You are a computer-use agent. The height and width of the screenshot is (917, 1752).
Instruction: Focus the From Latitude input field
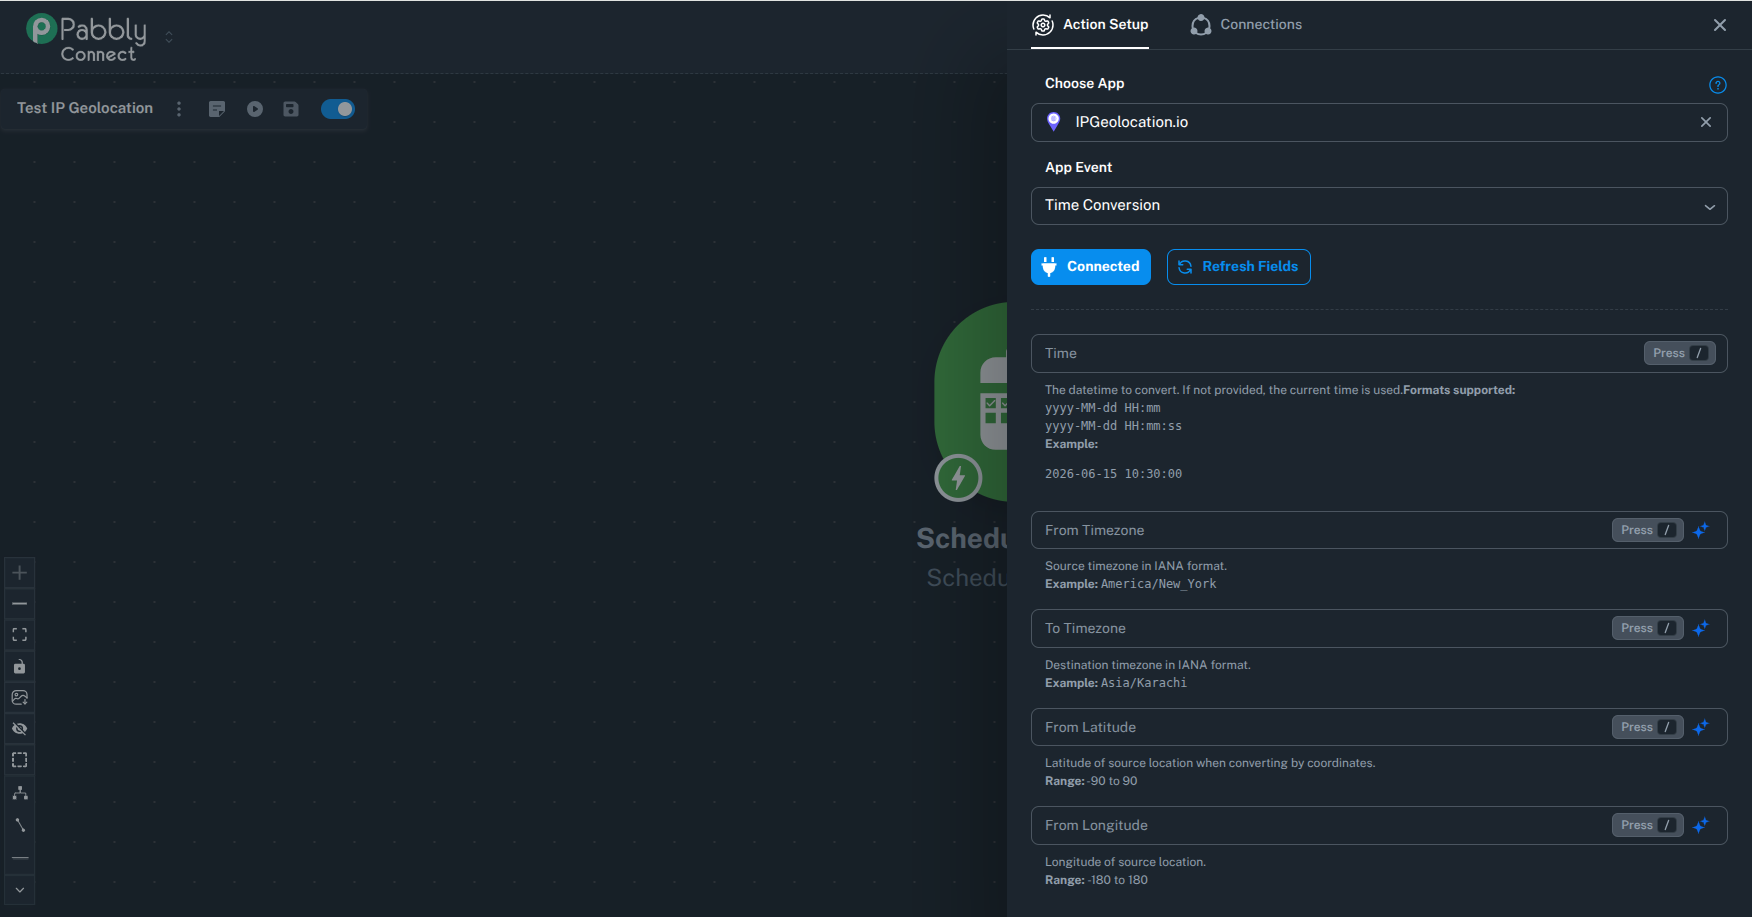coord(1379,727)
